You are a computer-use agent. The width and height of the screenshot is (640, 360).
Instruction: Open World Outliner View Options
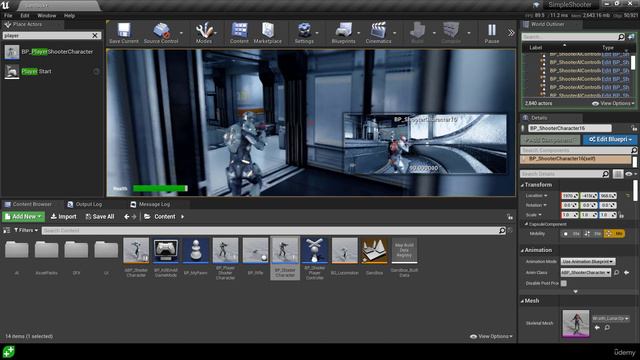click(613, 104)
